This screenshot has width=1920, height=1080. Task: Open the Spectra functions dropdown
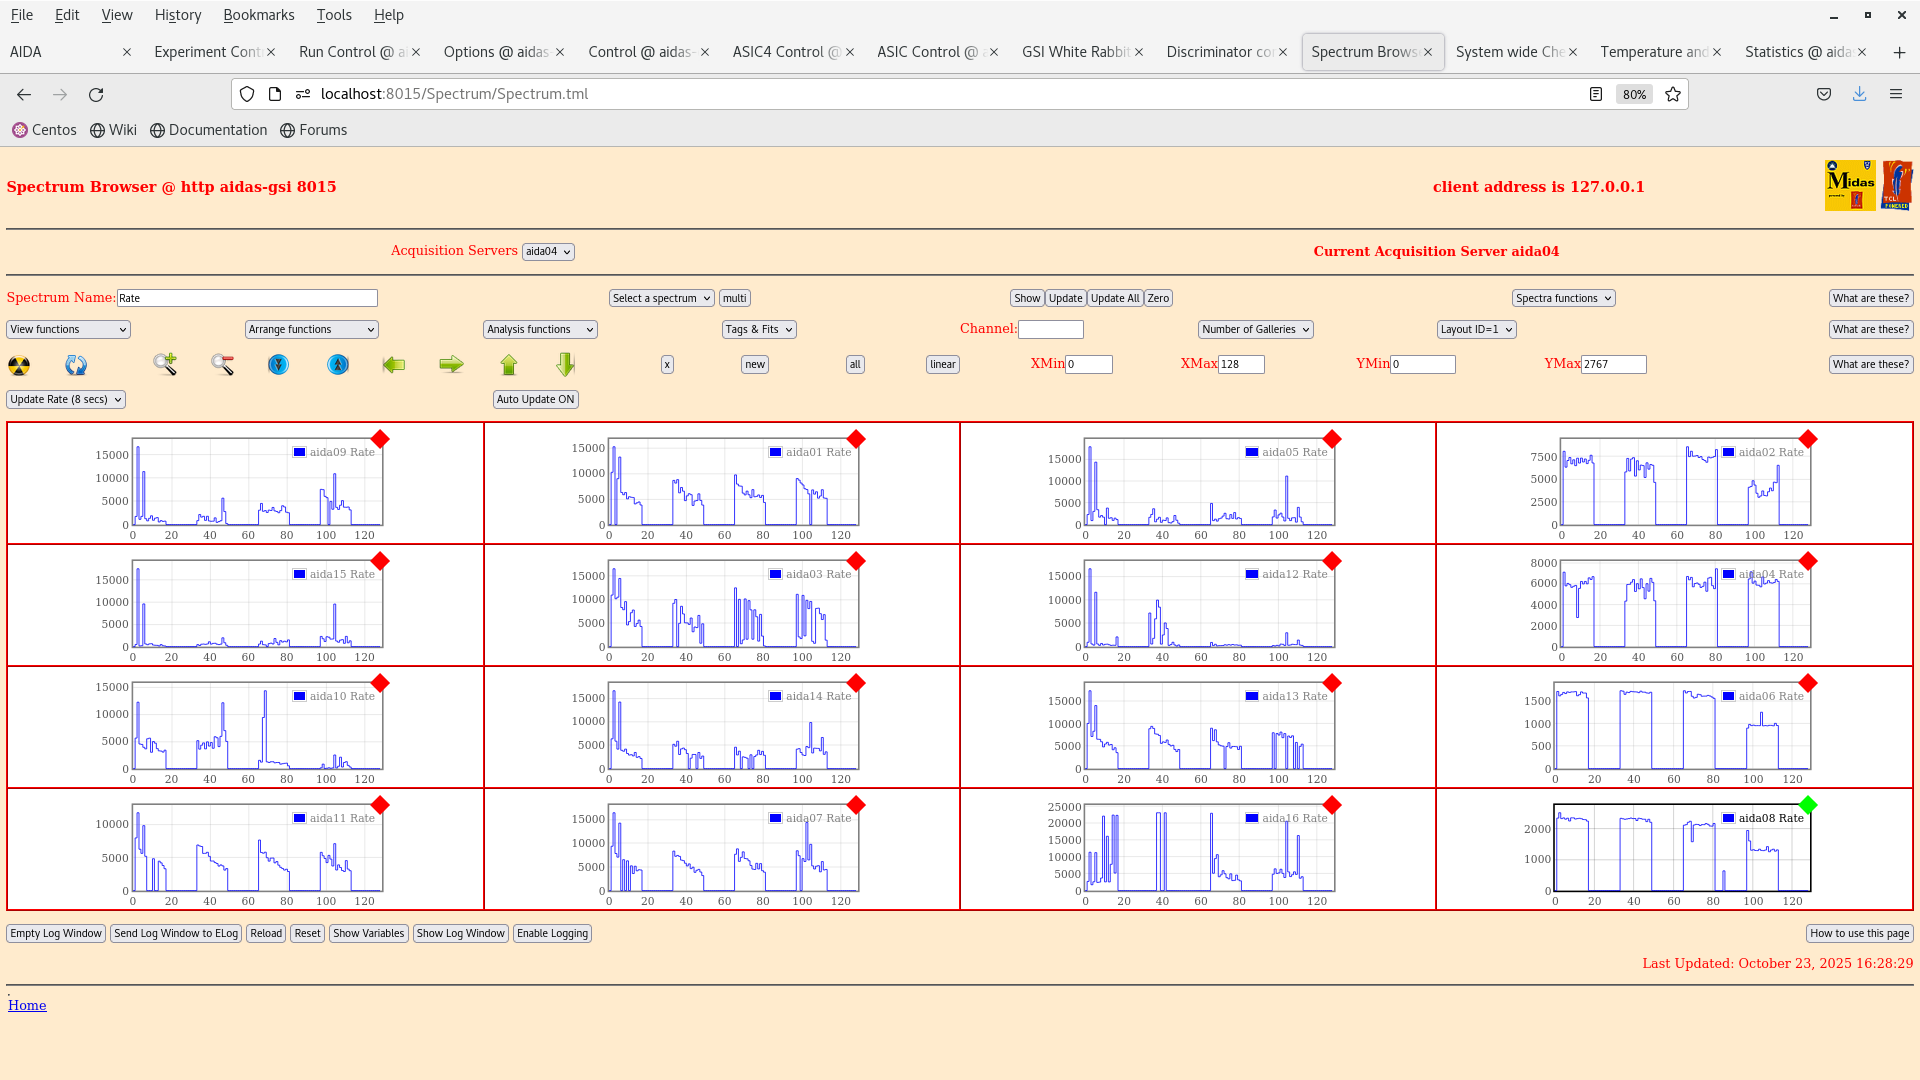(x=1563, y=298)
